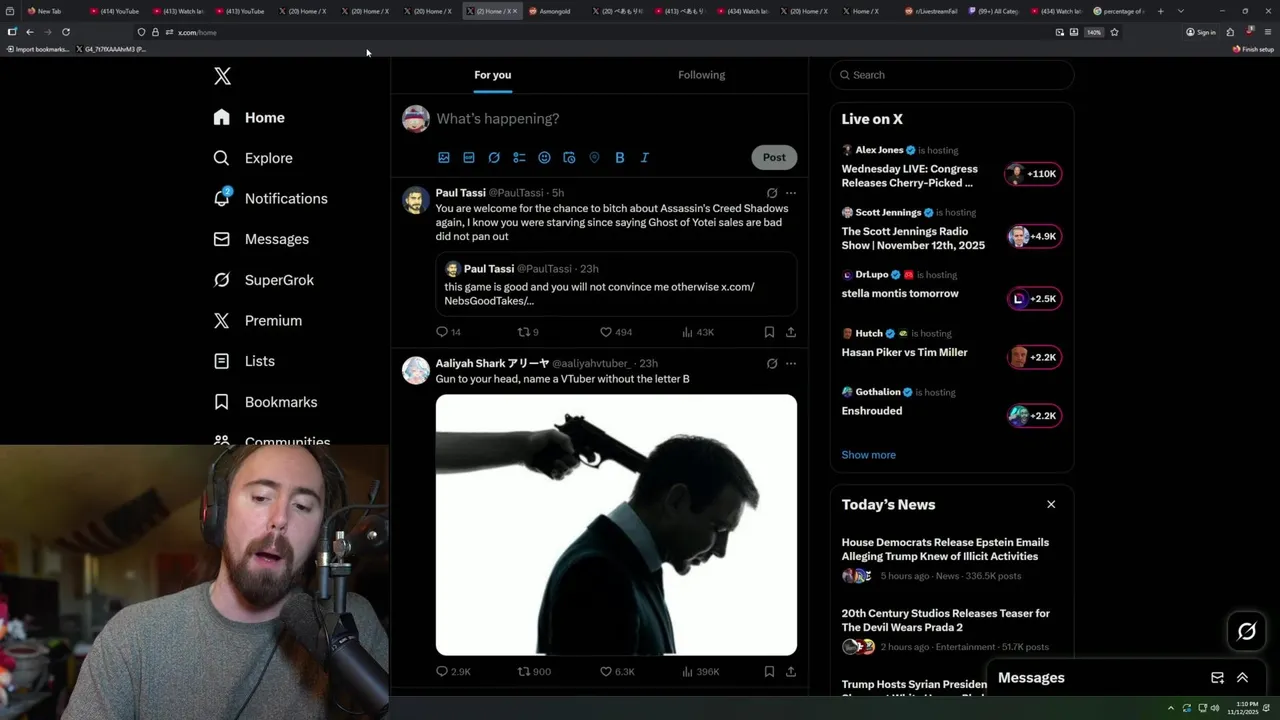Screen dimensions: 1280x720
Task: Click the schedule post icon
Action: coord(569,158)
